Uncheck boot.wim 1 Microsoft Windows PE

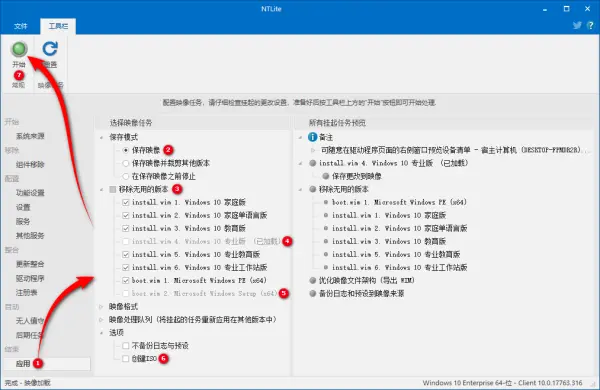click(126, 280)
